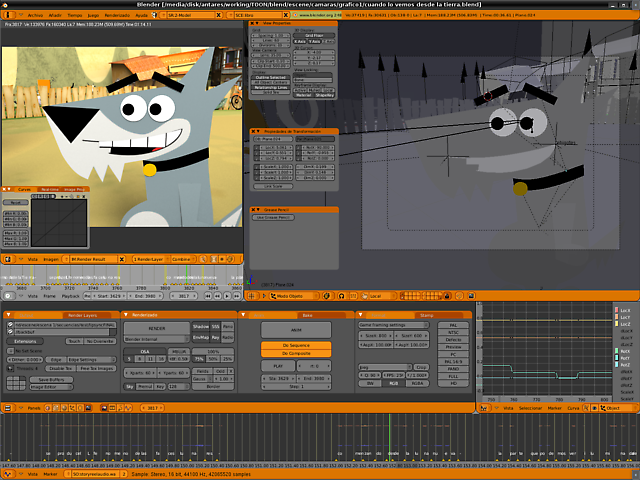Click the large RENDER button
The height and width of the screenshot is (480, 640).
157,327
